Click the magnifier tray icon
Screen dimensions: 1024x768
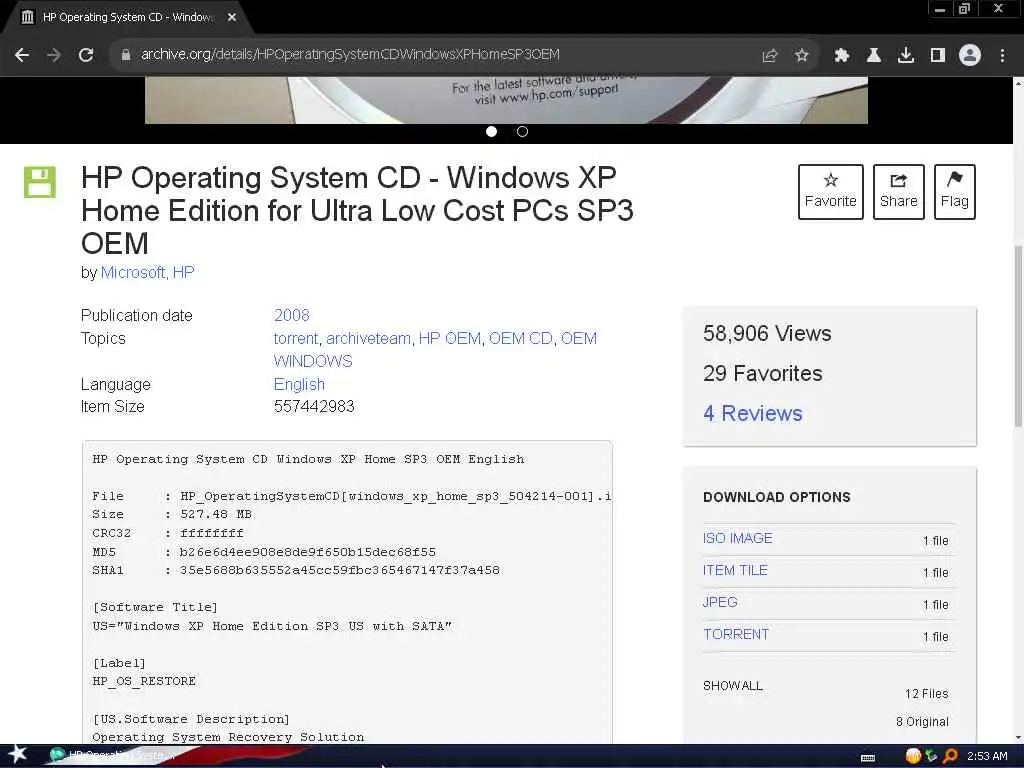tap(951, 756)
